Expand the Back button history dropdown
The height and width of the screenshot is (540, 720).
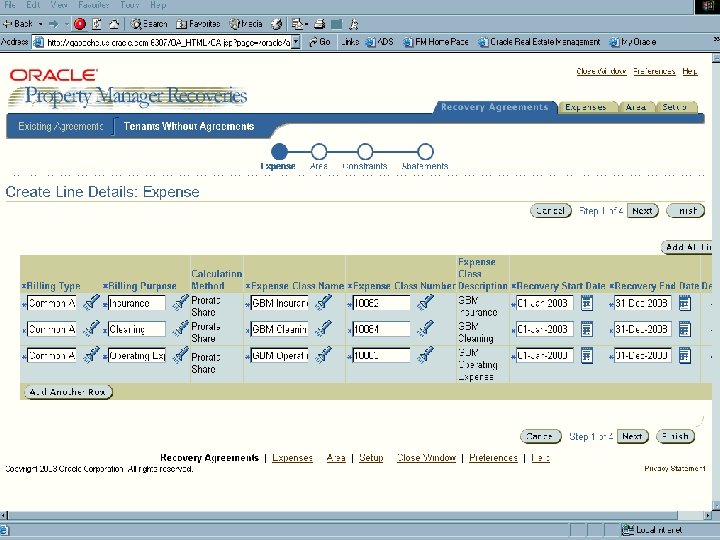40,24
